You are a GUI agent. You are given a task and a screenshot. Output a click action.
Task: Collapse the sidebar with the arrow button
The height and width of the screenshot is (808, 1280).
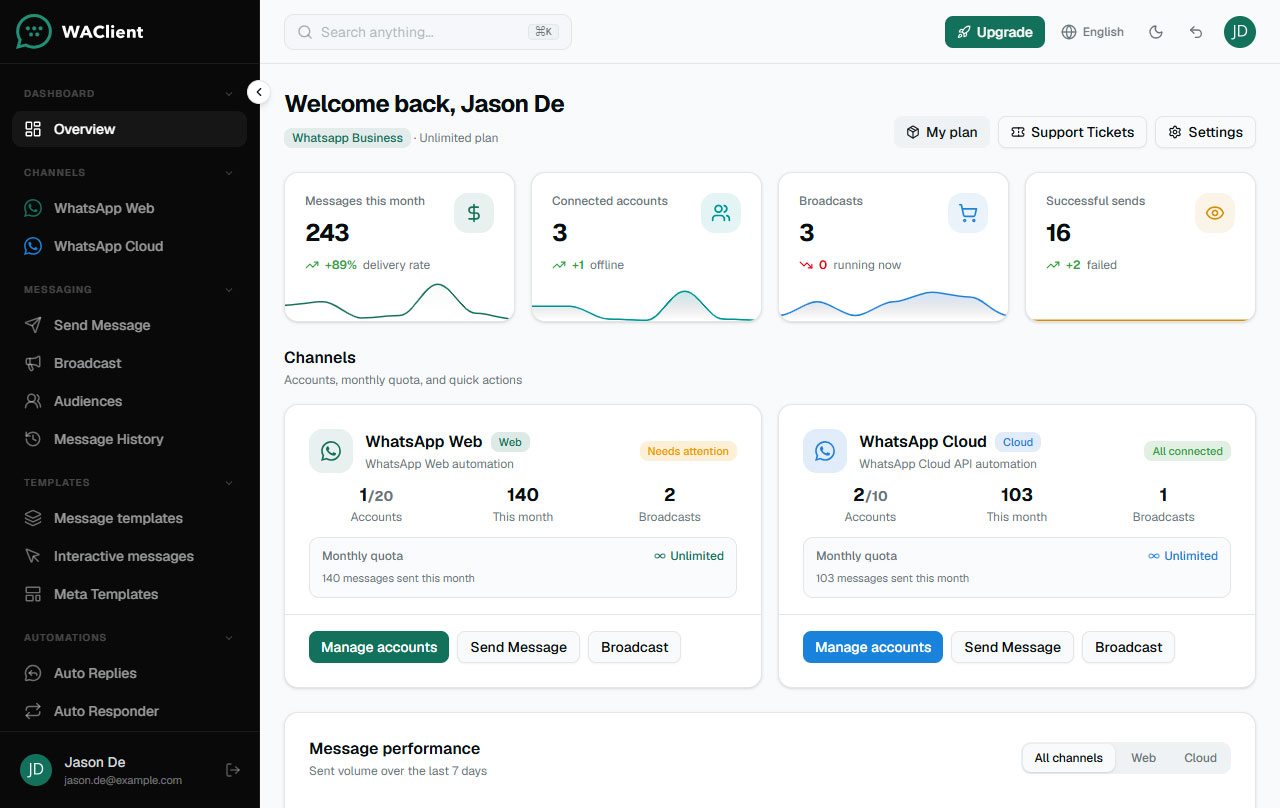pos(259,92)
